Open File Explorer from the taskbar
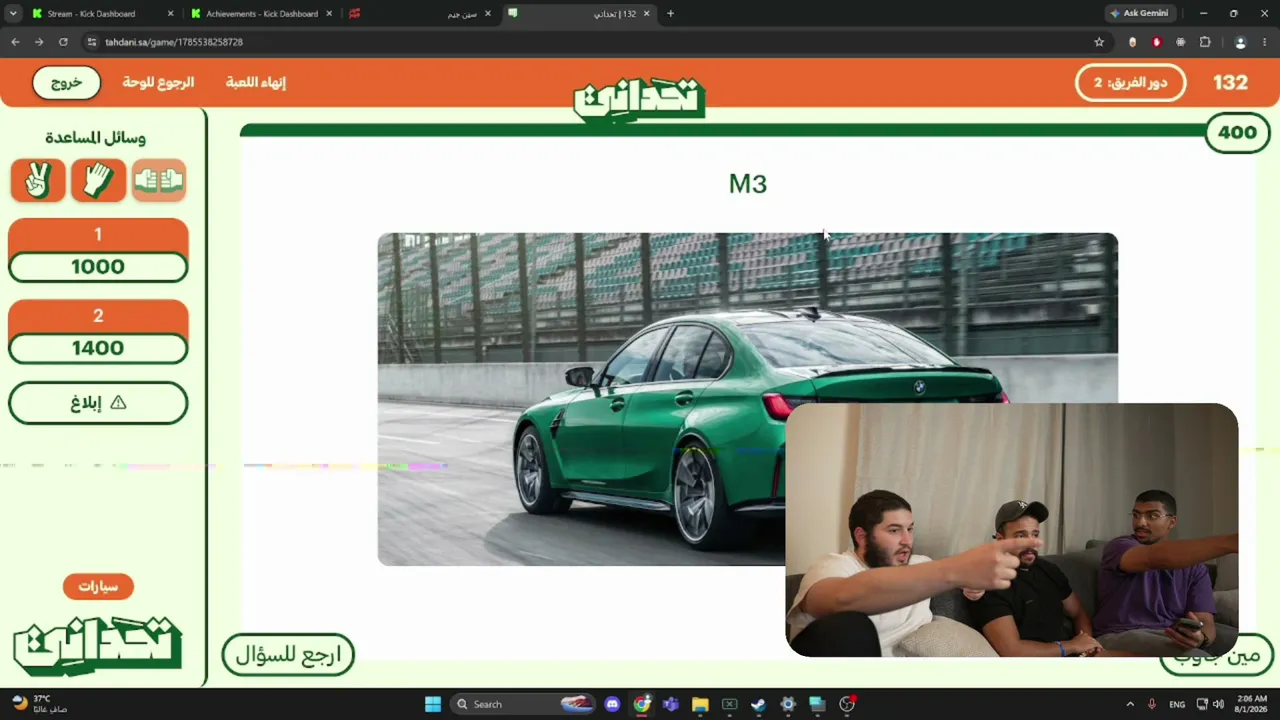 (700, 704)
